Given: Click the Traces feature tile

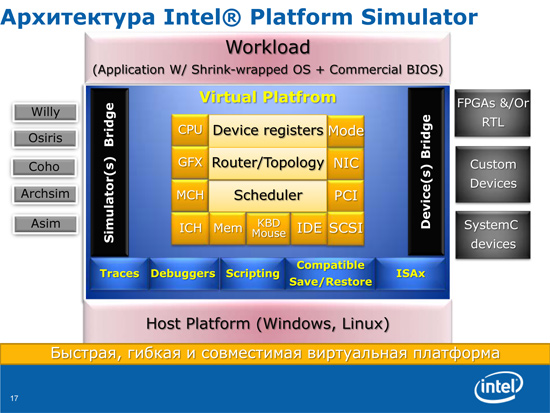Looking at the screenshot, I should pyautogui.click(x=119, y=274).
